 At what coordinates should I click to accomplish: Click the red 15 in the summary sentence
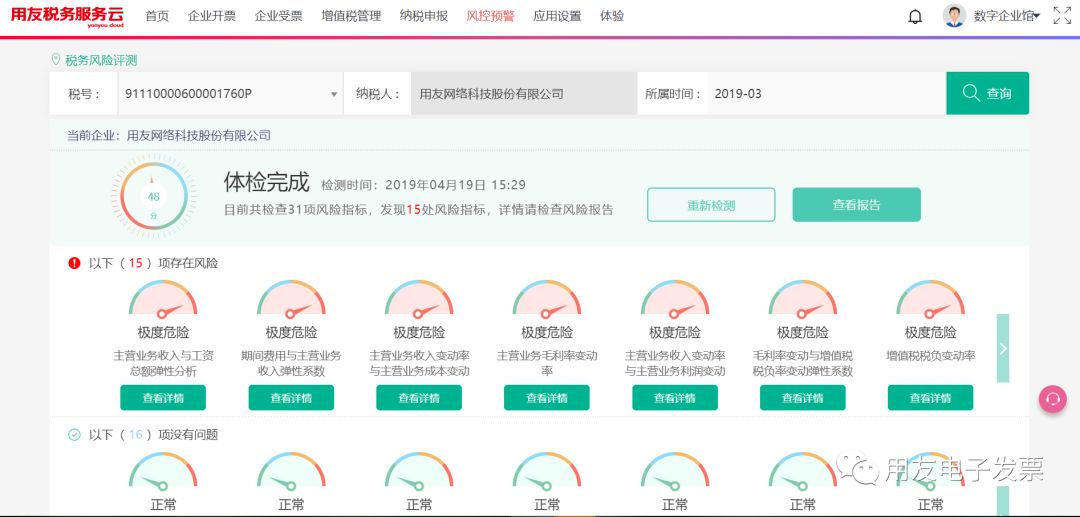pyautogui.click(x=413, y=209)
